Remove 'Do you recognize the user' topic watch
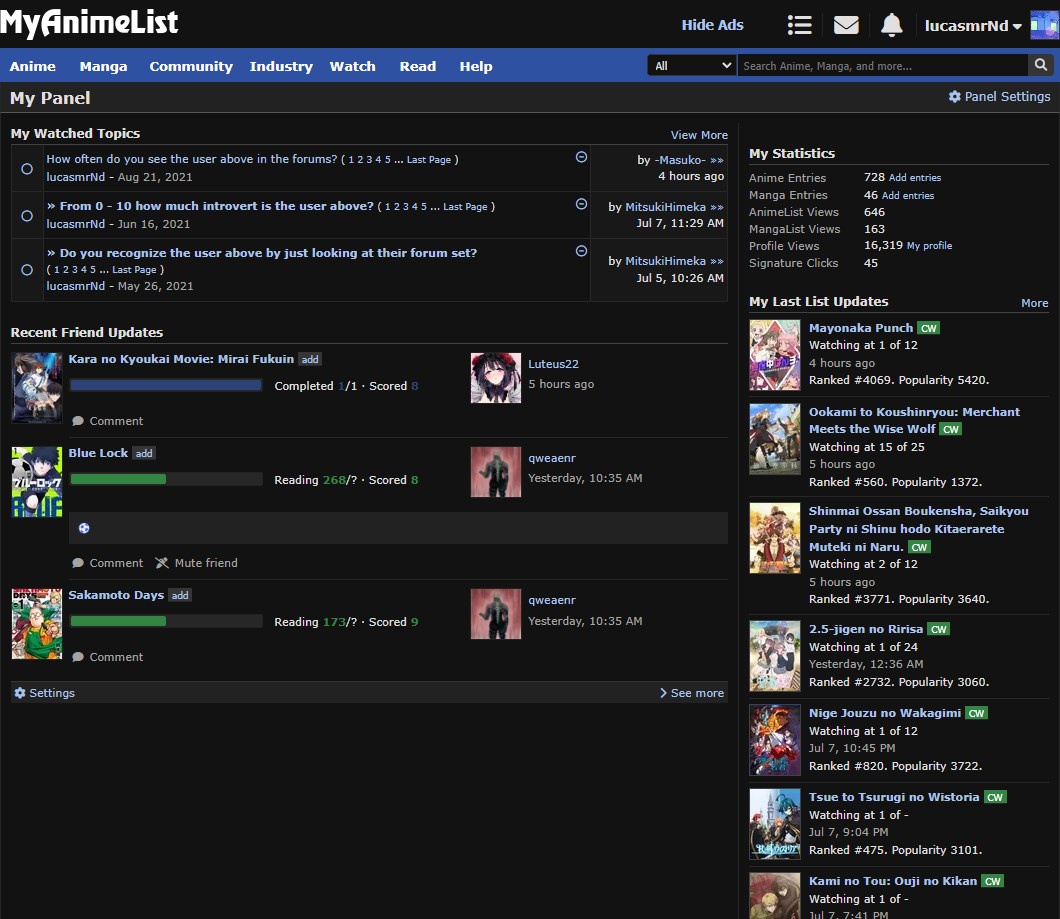Image resolution: width=1060 pixels, height=919 pixels. click(581, 251)
